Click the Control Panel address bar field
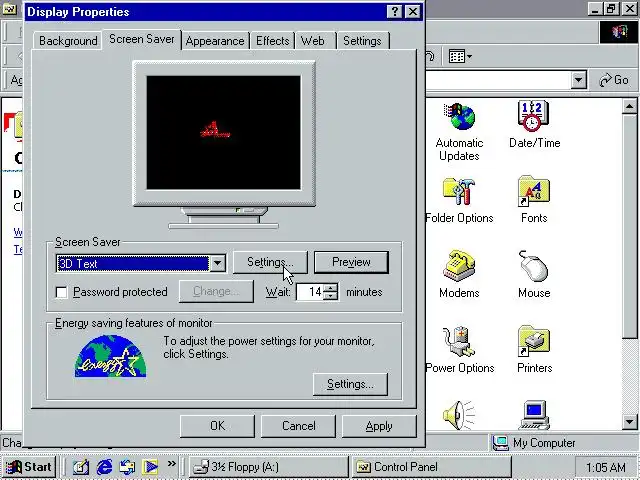This screenshot has height=480, width=640. (497, 80)
